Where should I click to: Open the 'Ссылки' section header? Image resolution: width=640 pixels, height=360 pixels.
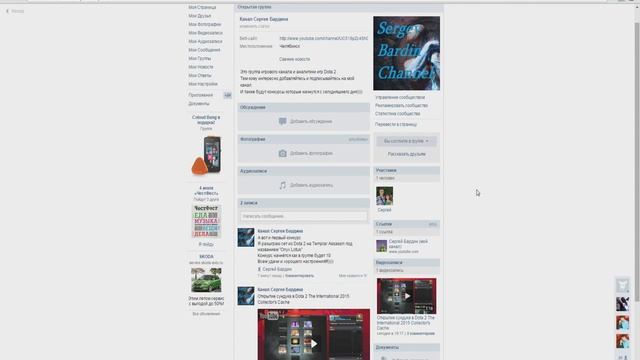coord(407,224)
